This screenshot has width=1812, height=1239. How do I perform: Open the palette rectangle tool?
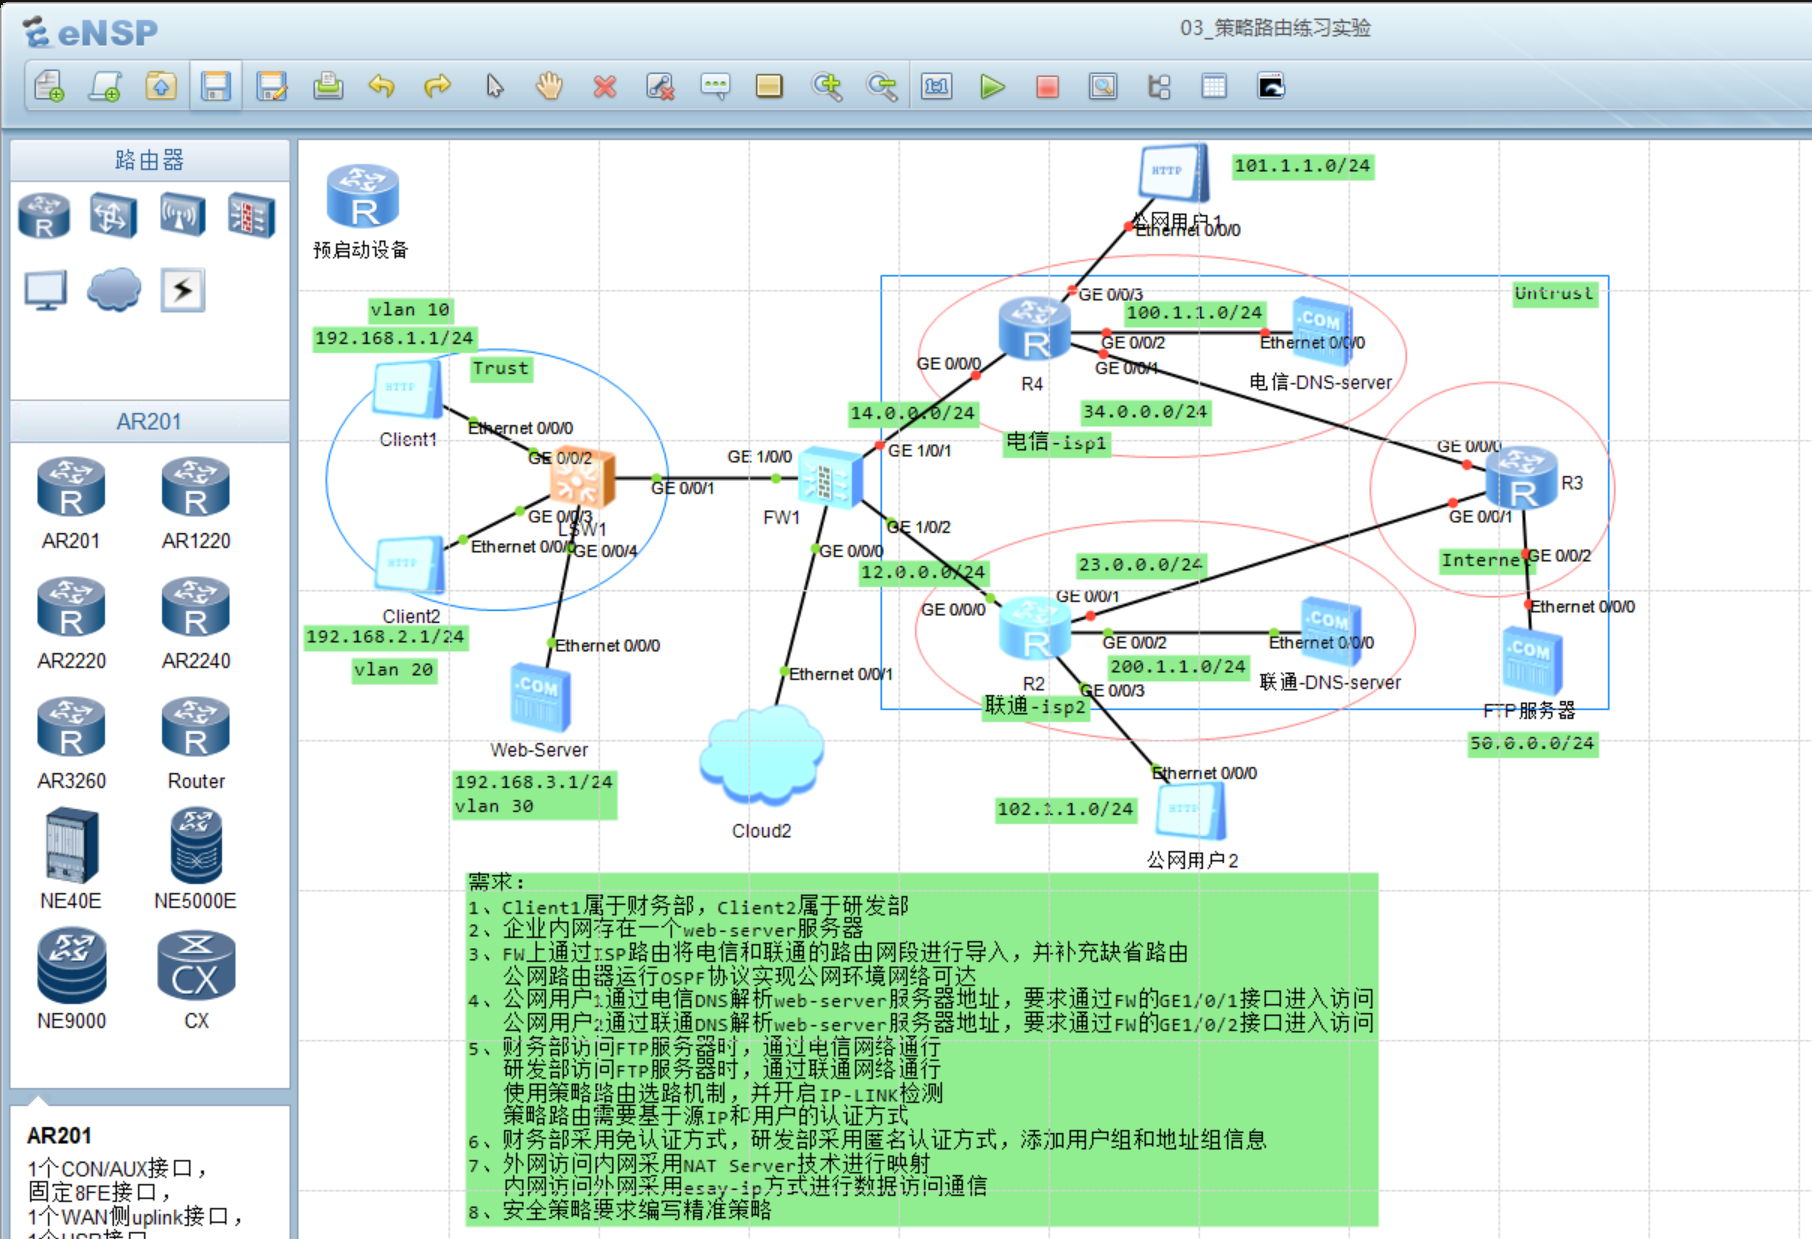[769, 87]
